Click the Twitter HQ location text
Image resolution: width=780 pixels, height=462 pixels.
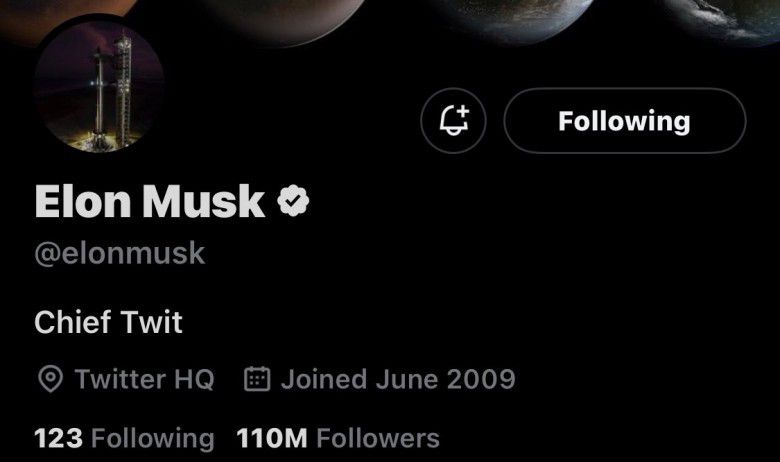point(144,380)
